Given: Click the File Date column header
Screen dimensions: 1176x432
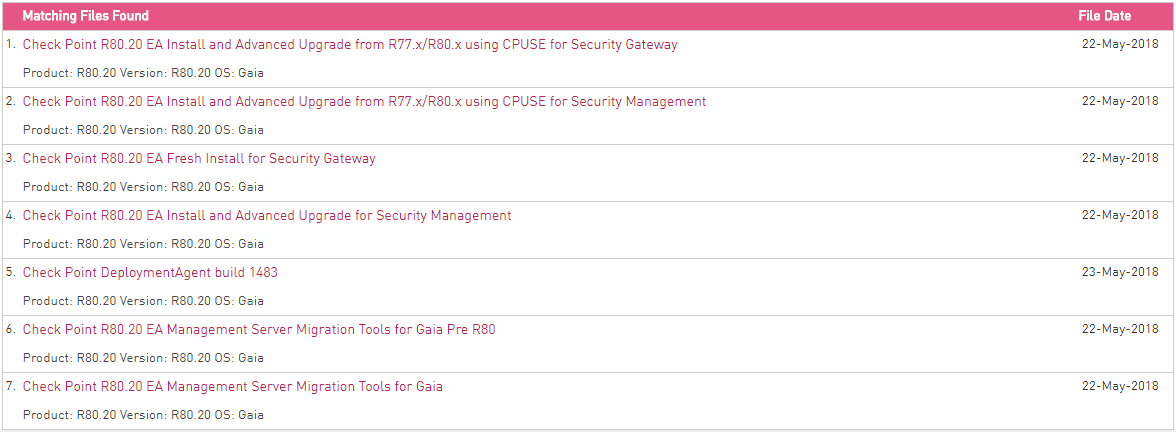Looking at the screenshot, I should [1105, 16].
